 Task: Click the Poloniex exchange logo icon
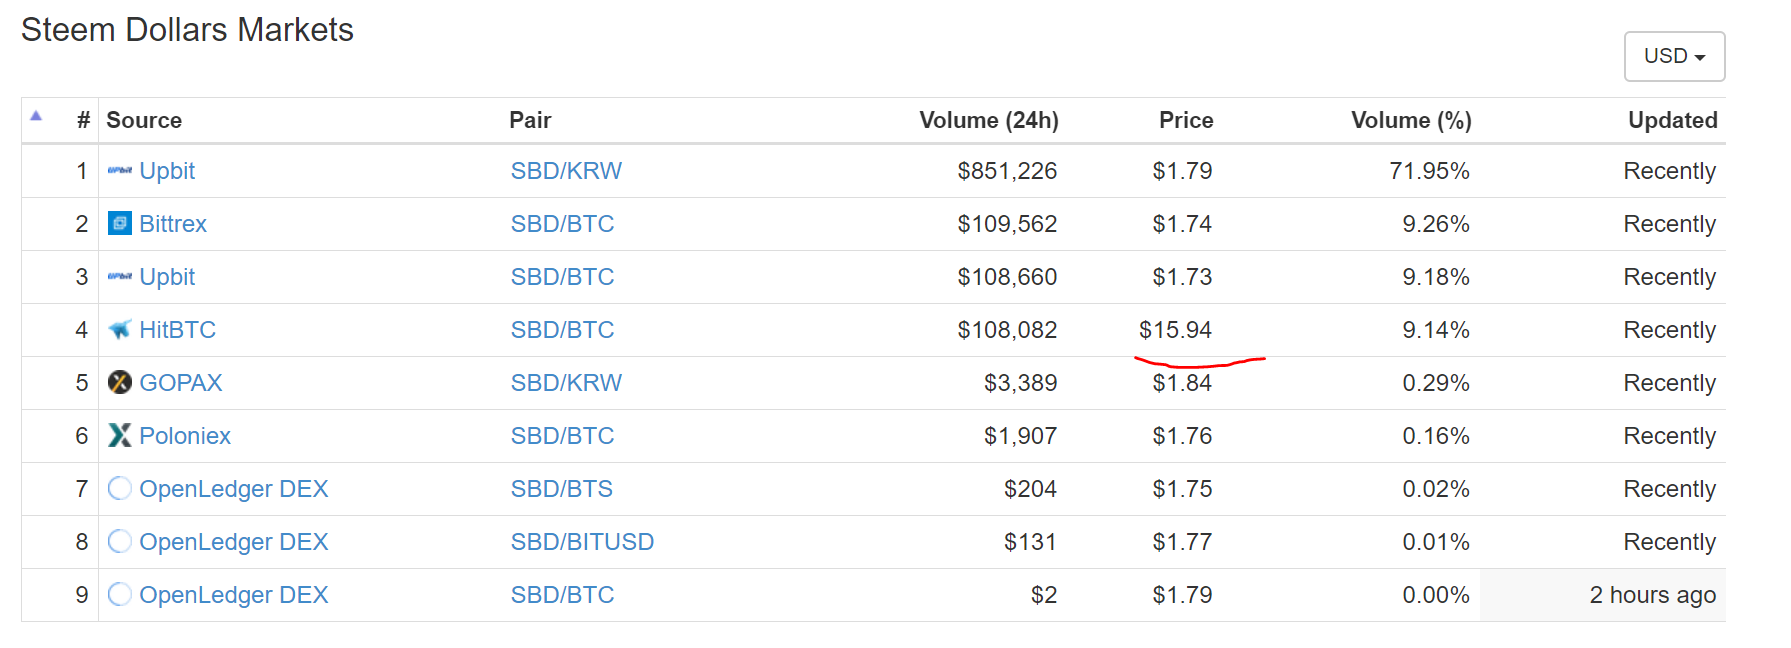120,435
